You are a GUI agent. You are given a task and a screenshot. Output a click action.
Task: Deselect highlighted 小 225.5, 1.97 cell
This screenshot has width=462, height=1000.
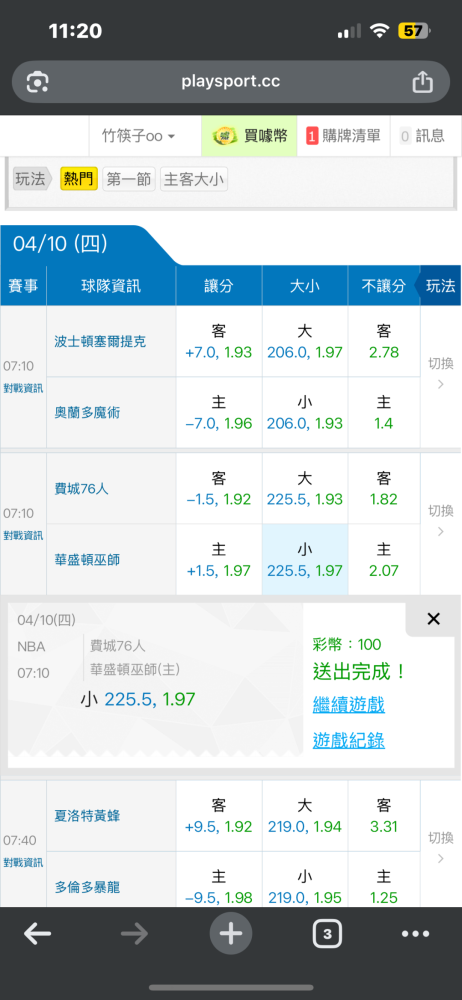305,560
